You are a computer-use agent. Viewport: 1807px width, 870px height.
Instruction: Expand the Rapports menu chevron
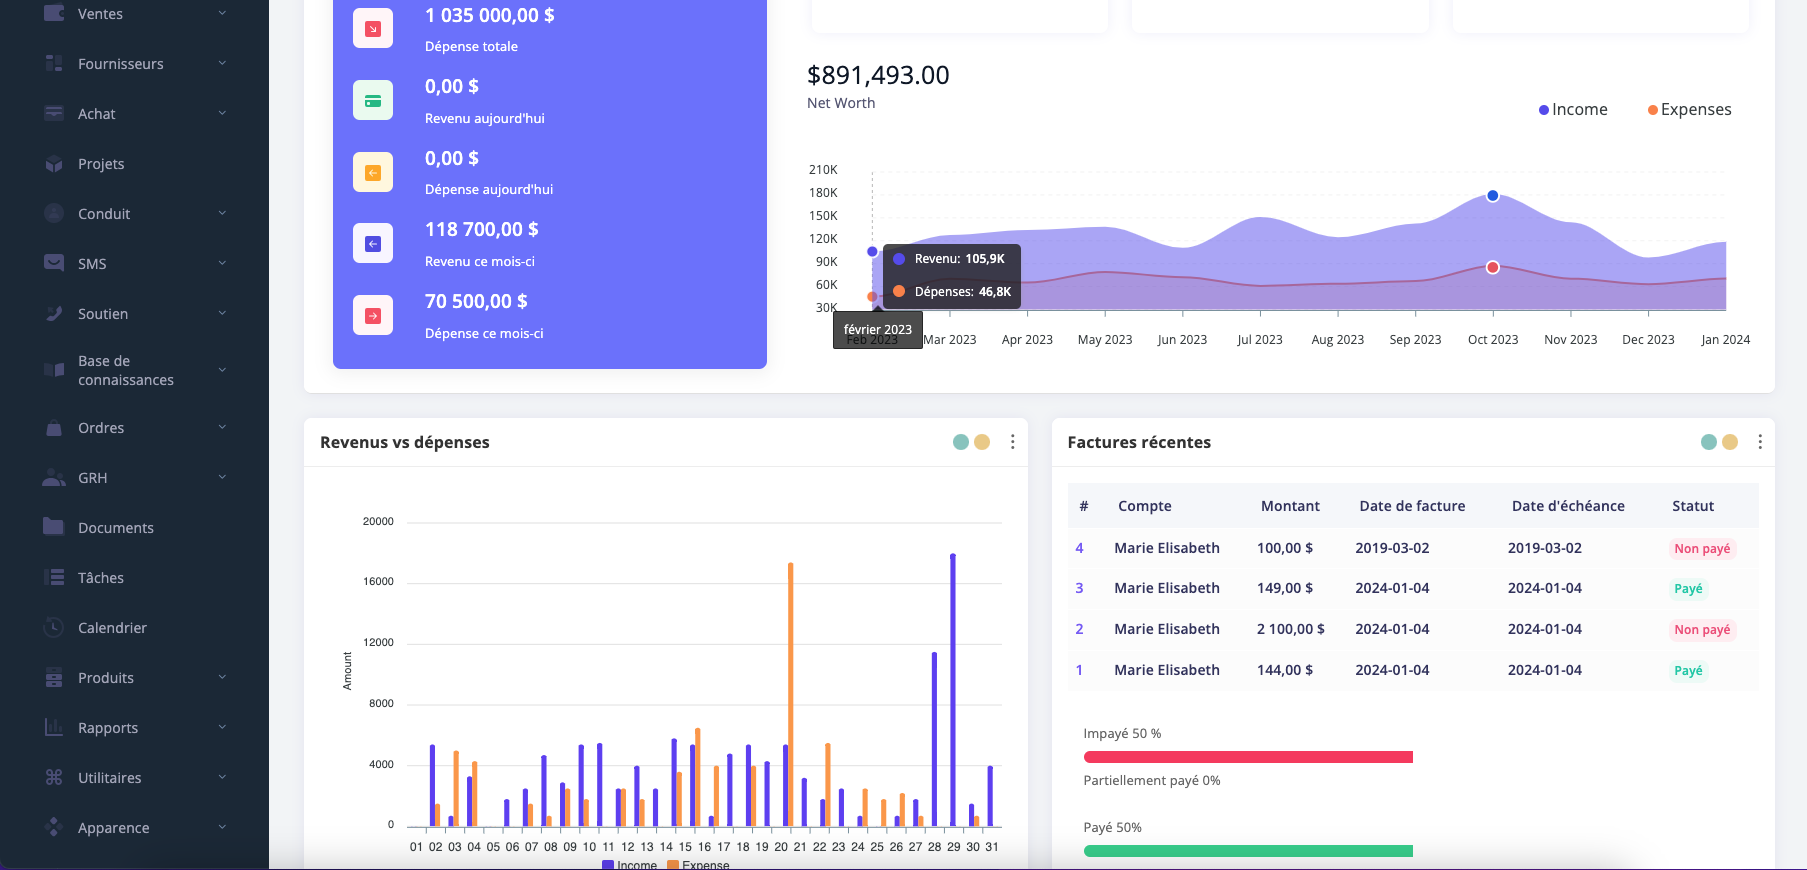click(x=222, y=727)
